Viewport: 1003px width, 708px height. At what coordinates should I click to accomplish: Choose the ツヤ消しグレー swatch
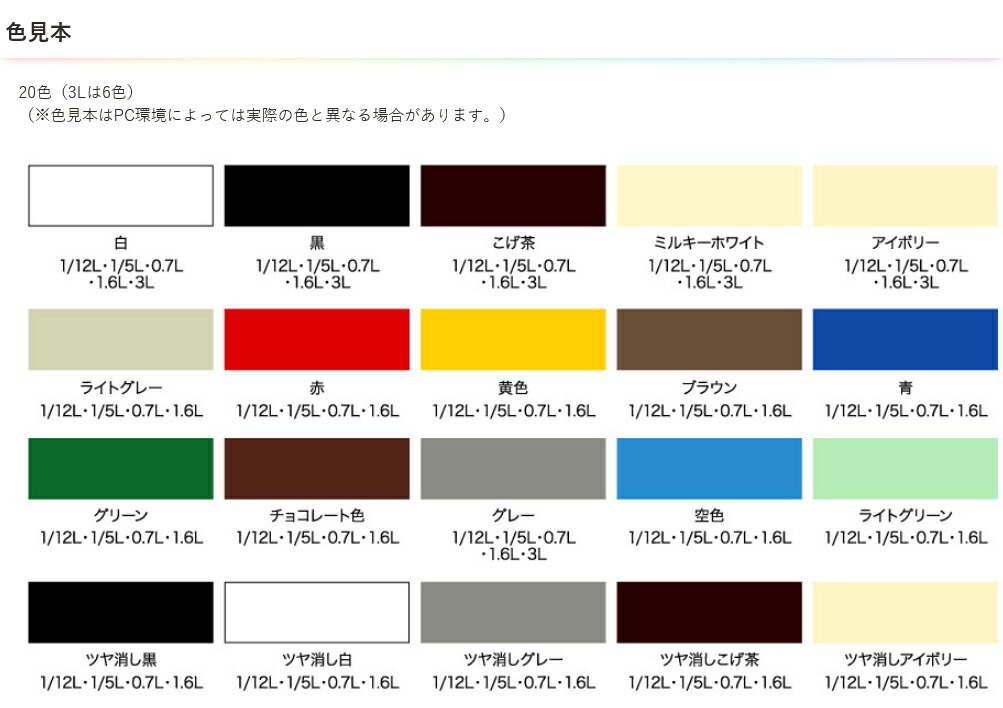click(513, 613)
